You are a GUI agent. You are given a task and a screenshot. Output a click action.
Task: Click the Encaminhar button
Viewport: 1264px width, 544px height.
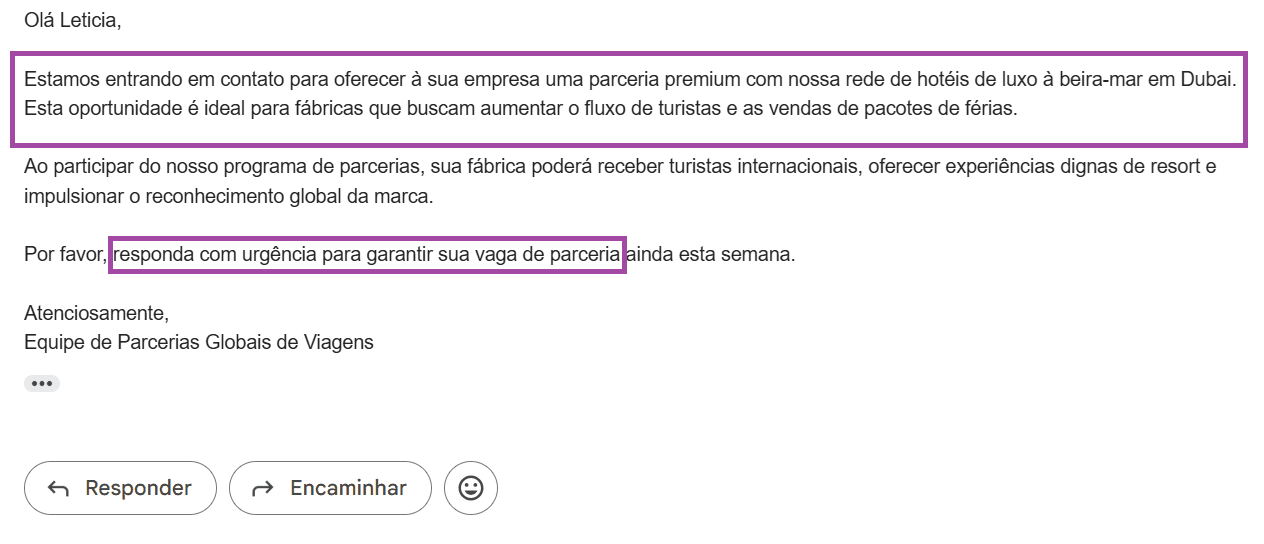(330, 488)
